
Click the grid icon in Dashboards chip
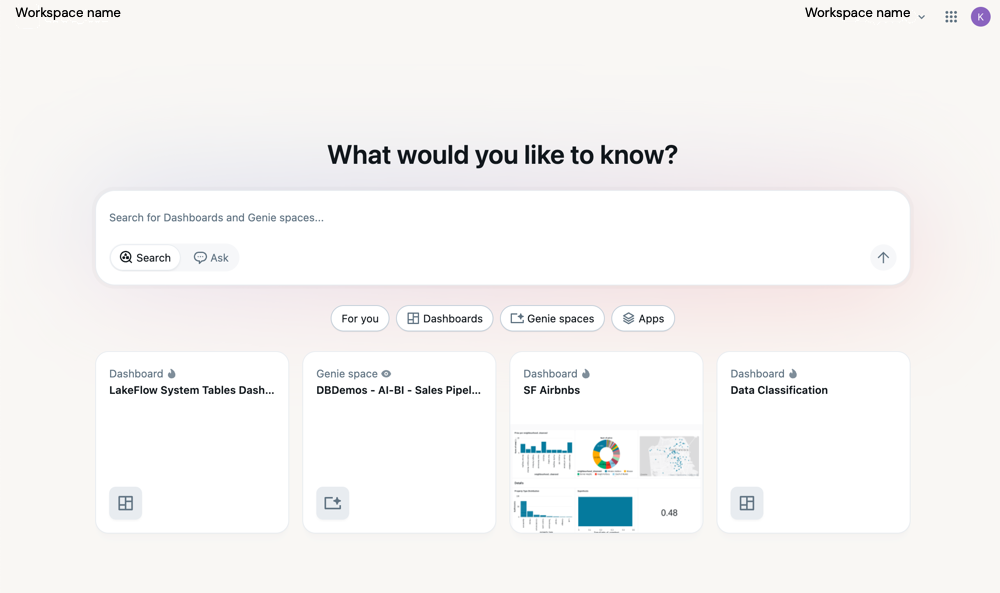[413, 318]
